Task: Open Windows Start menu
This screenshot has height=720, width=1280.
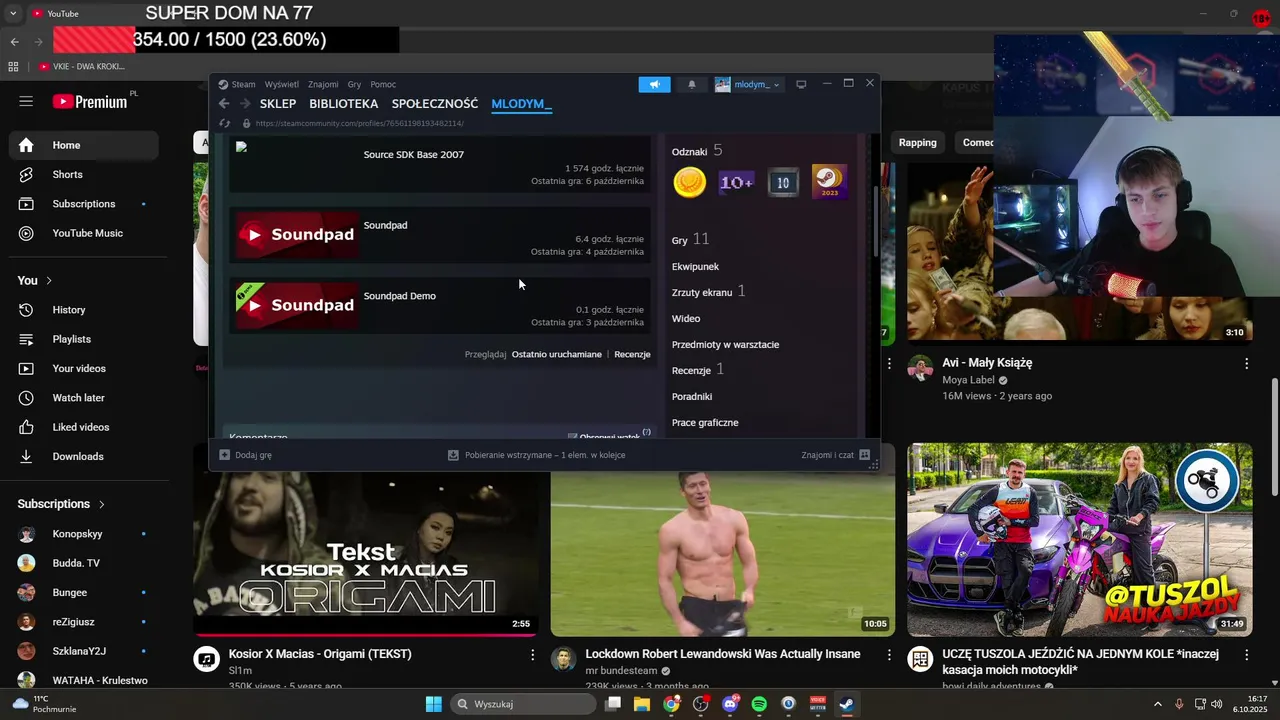Action: pyautogui.click(x=434, y=704)
